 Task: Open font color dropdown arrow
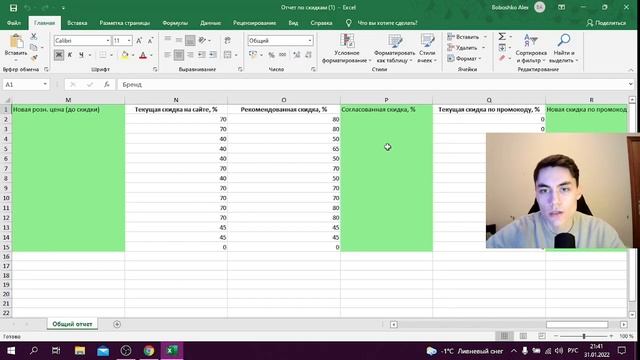151,55
